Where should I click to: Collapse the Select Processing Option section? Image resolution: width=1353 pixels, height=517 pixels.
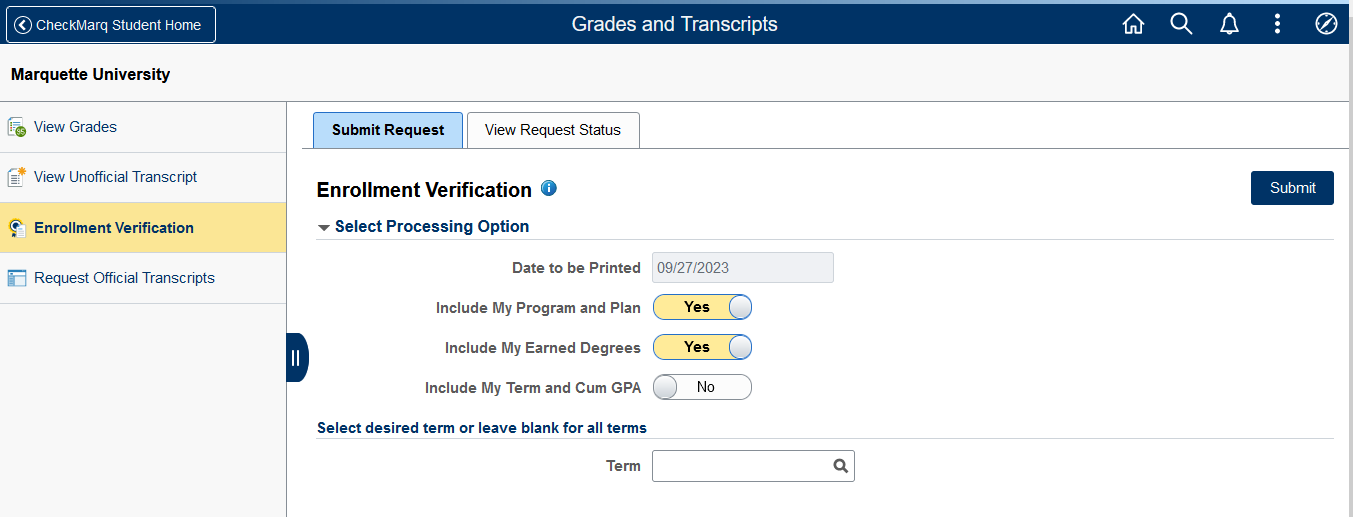pos(324,227)
